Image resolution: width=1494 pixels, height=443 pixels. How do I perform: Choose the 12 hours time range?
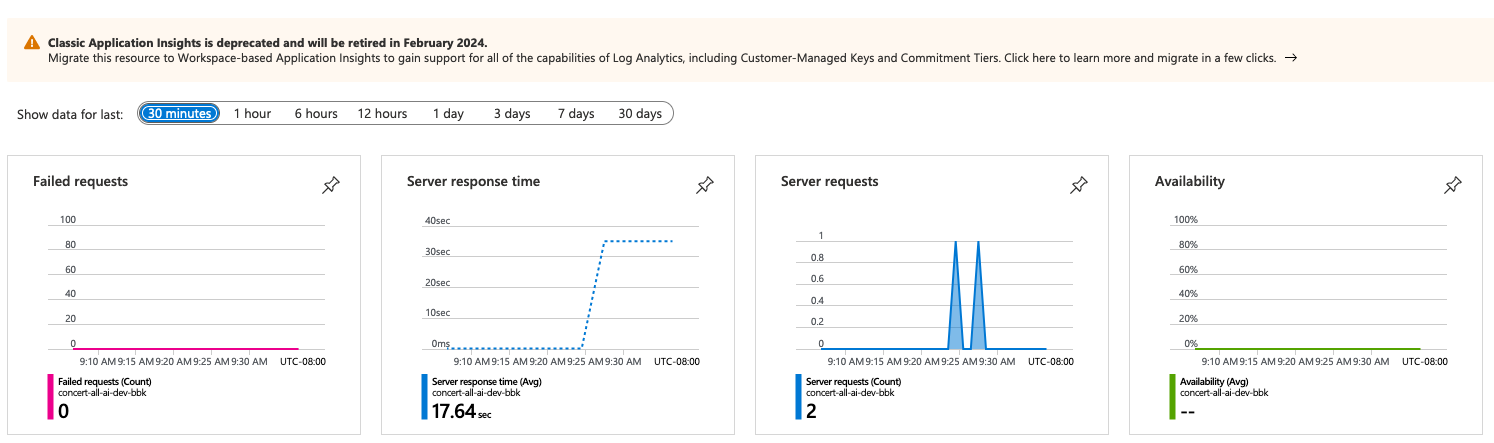coord(382,114)
